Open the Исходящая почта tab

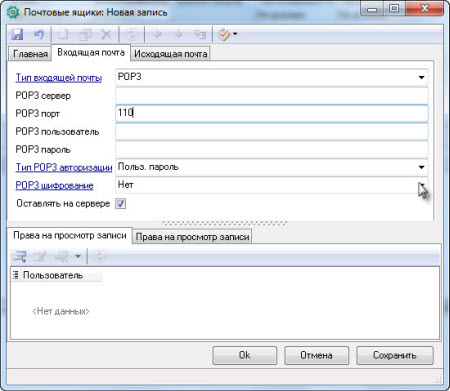coord(171,54)
